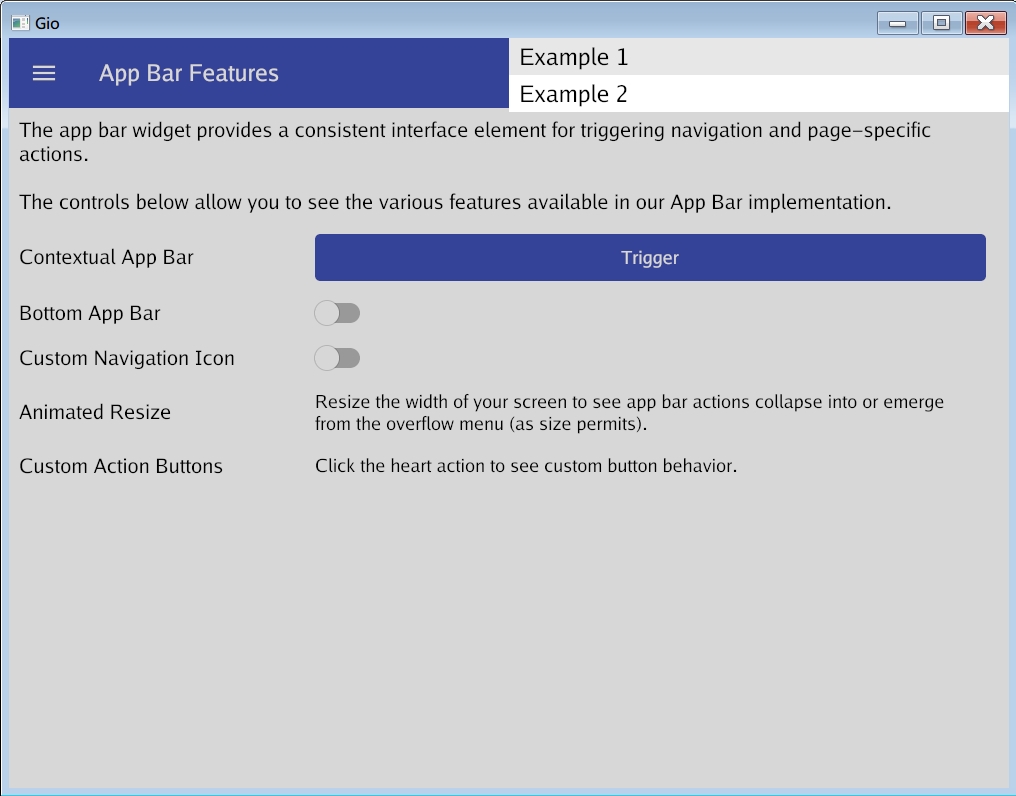This screenshot has width=1016, height=796.
Task: Close the Gio window
Action: 985,23
